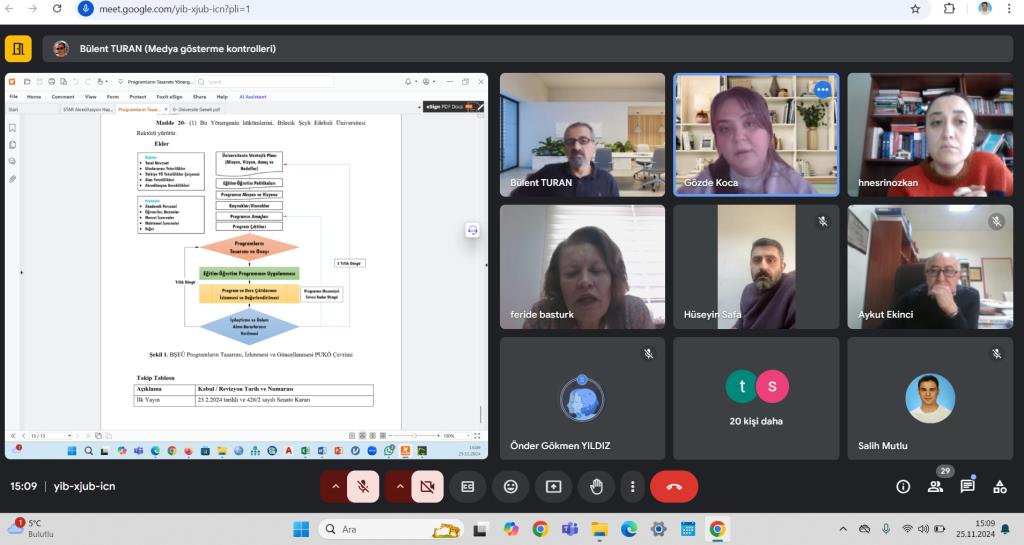1024x545 pixels.
Task: Open Microsoft Teams from the taskbar
Action: [569, 529]
